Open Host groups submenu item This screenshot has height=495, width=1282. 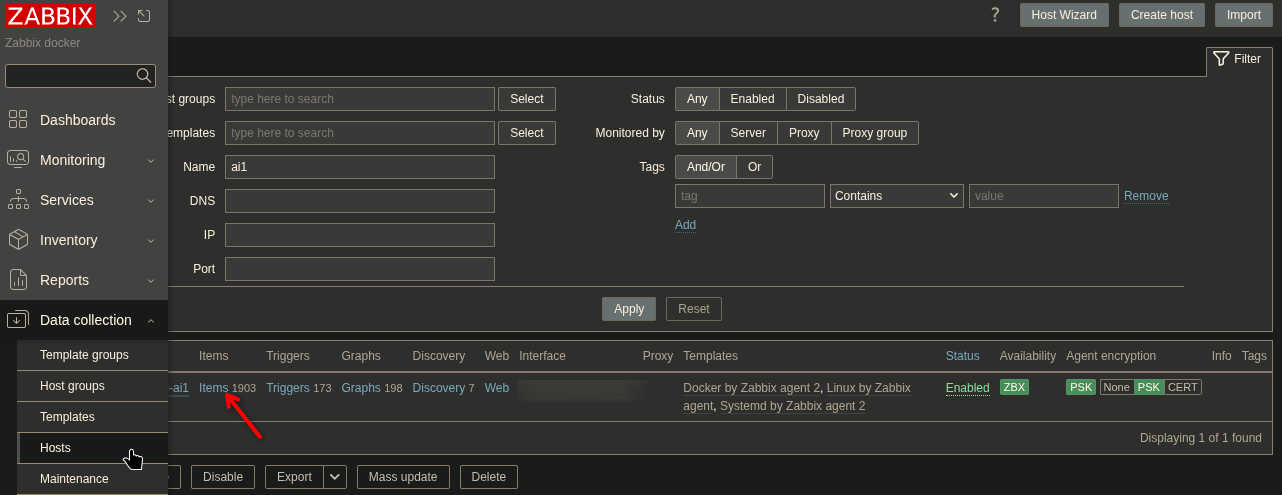pyautogui.click(x=92, y=386)
